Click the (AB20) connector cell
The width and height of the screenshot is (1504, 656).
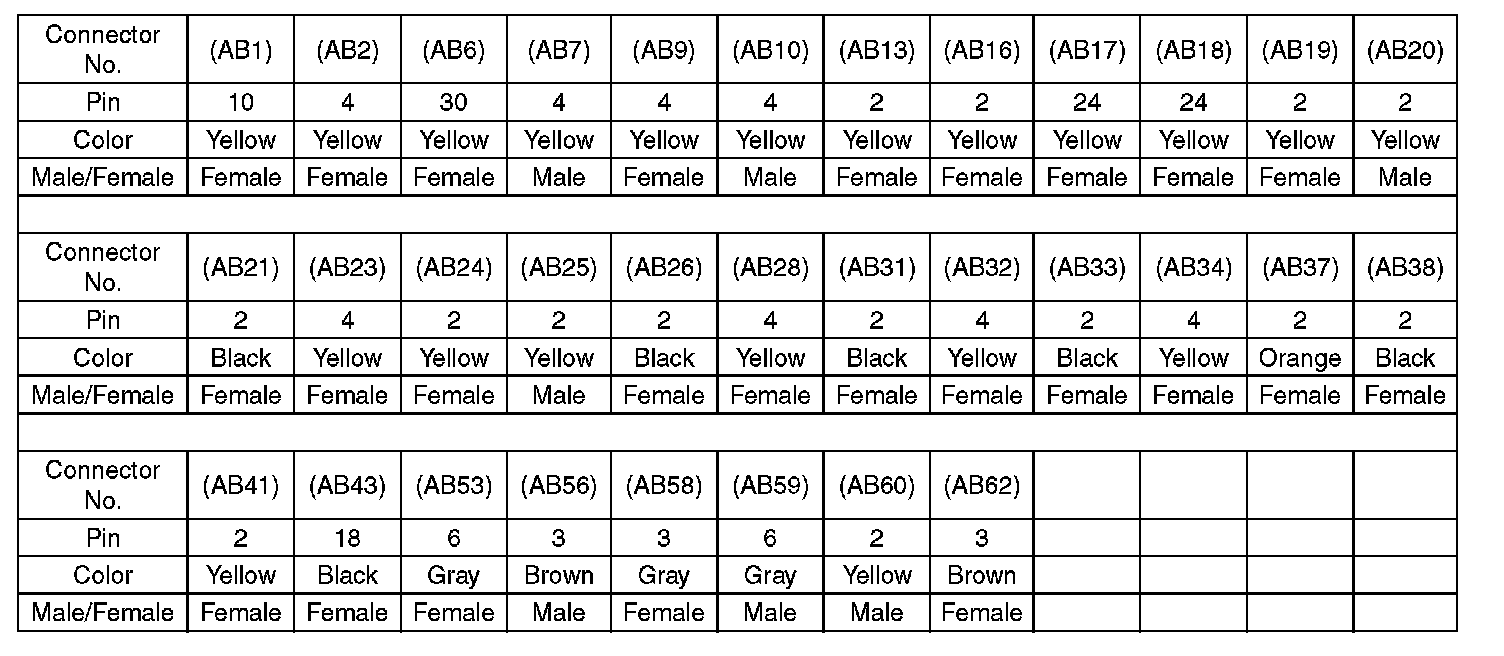pyautogui.click(x=1405, y=51)
